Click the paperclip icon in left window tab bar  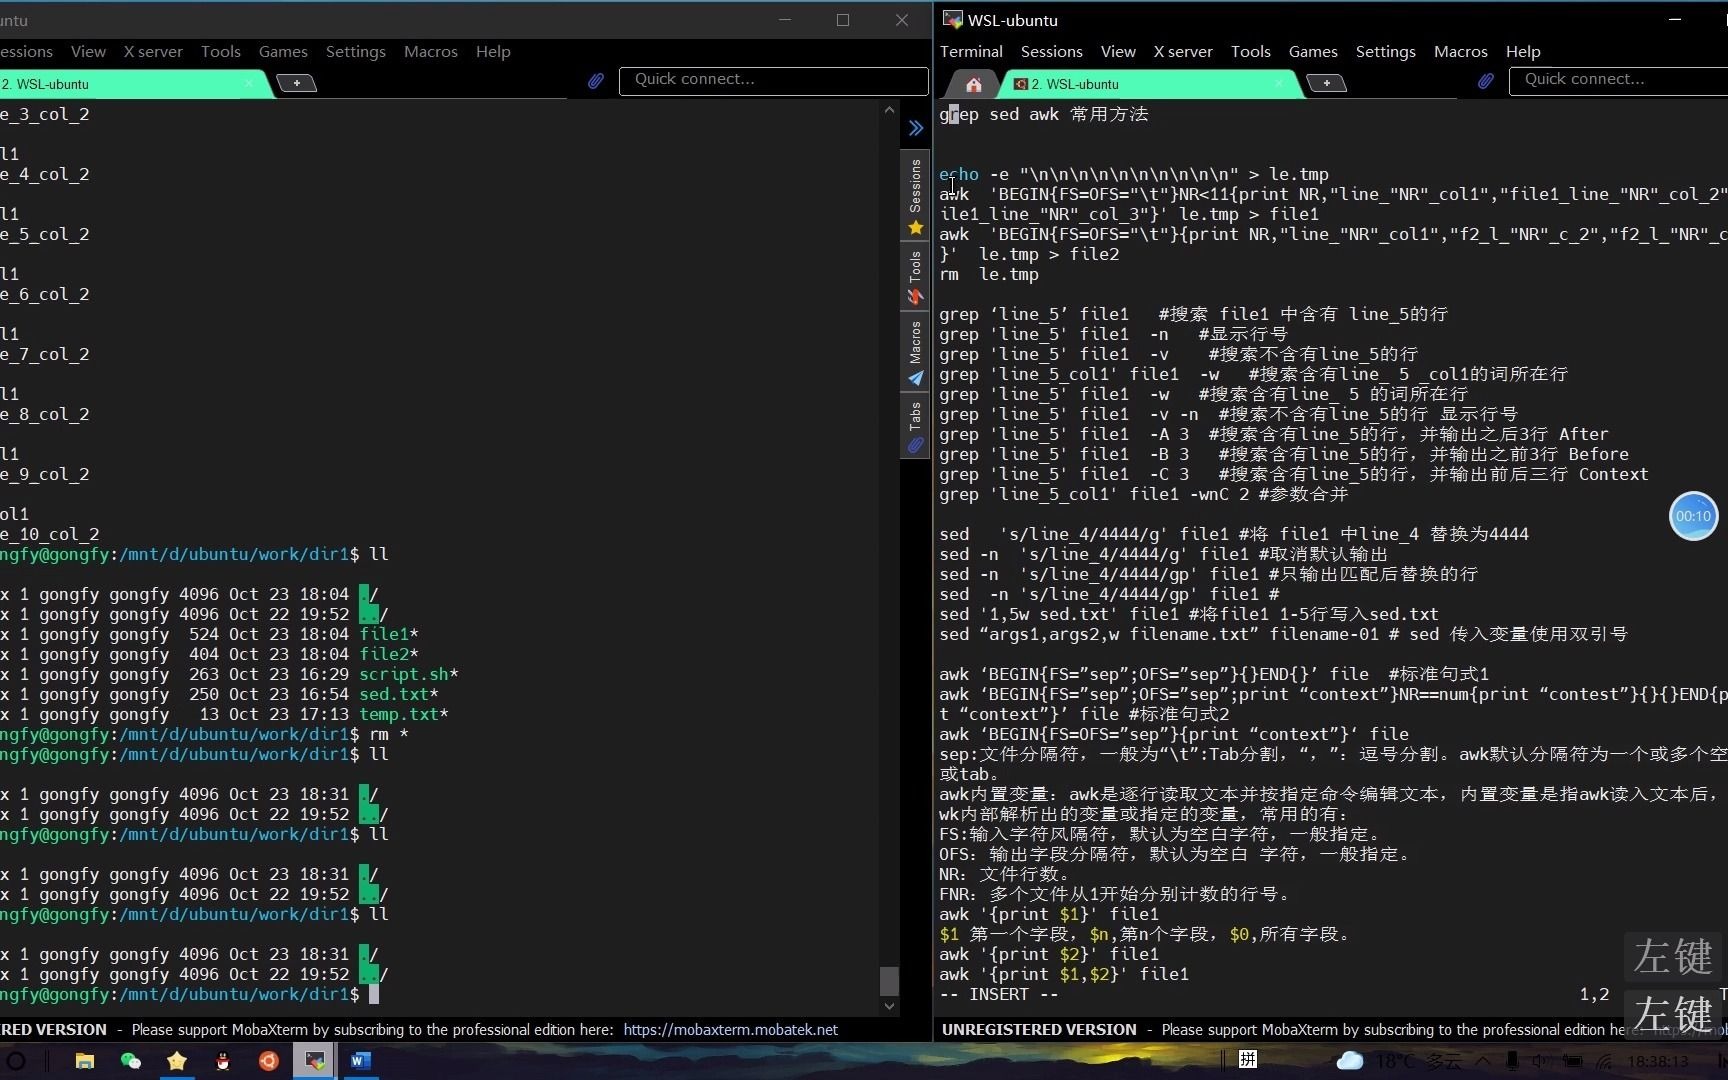pyautogui.click(x=595, y=81)
